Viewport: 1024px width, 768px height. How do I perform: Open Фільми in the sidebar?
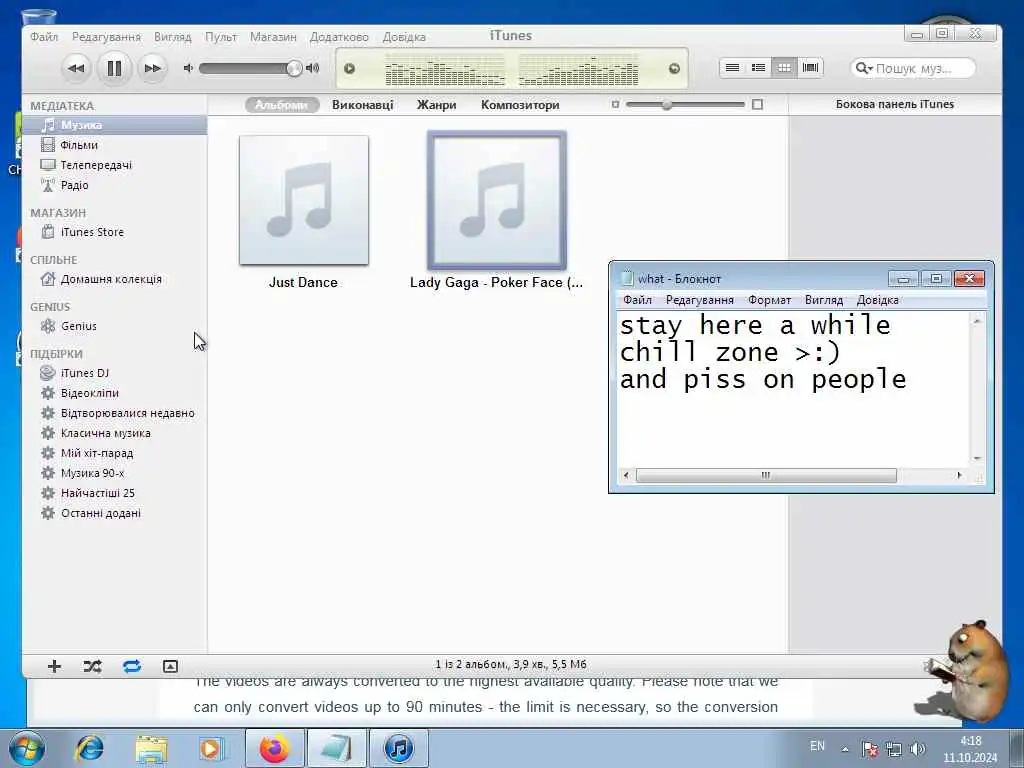(115, 145)
